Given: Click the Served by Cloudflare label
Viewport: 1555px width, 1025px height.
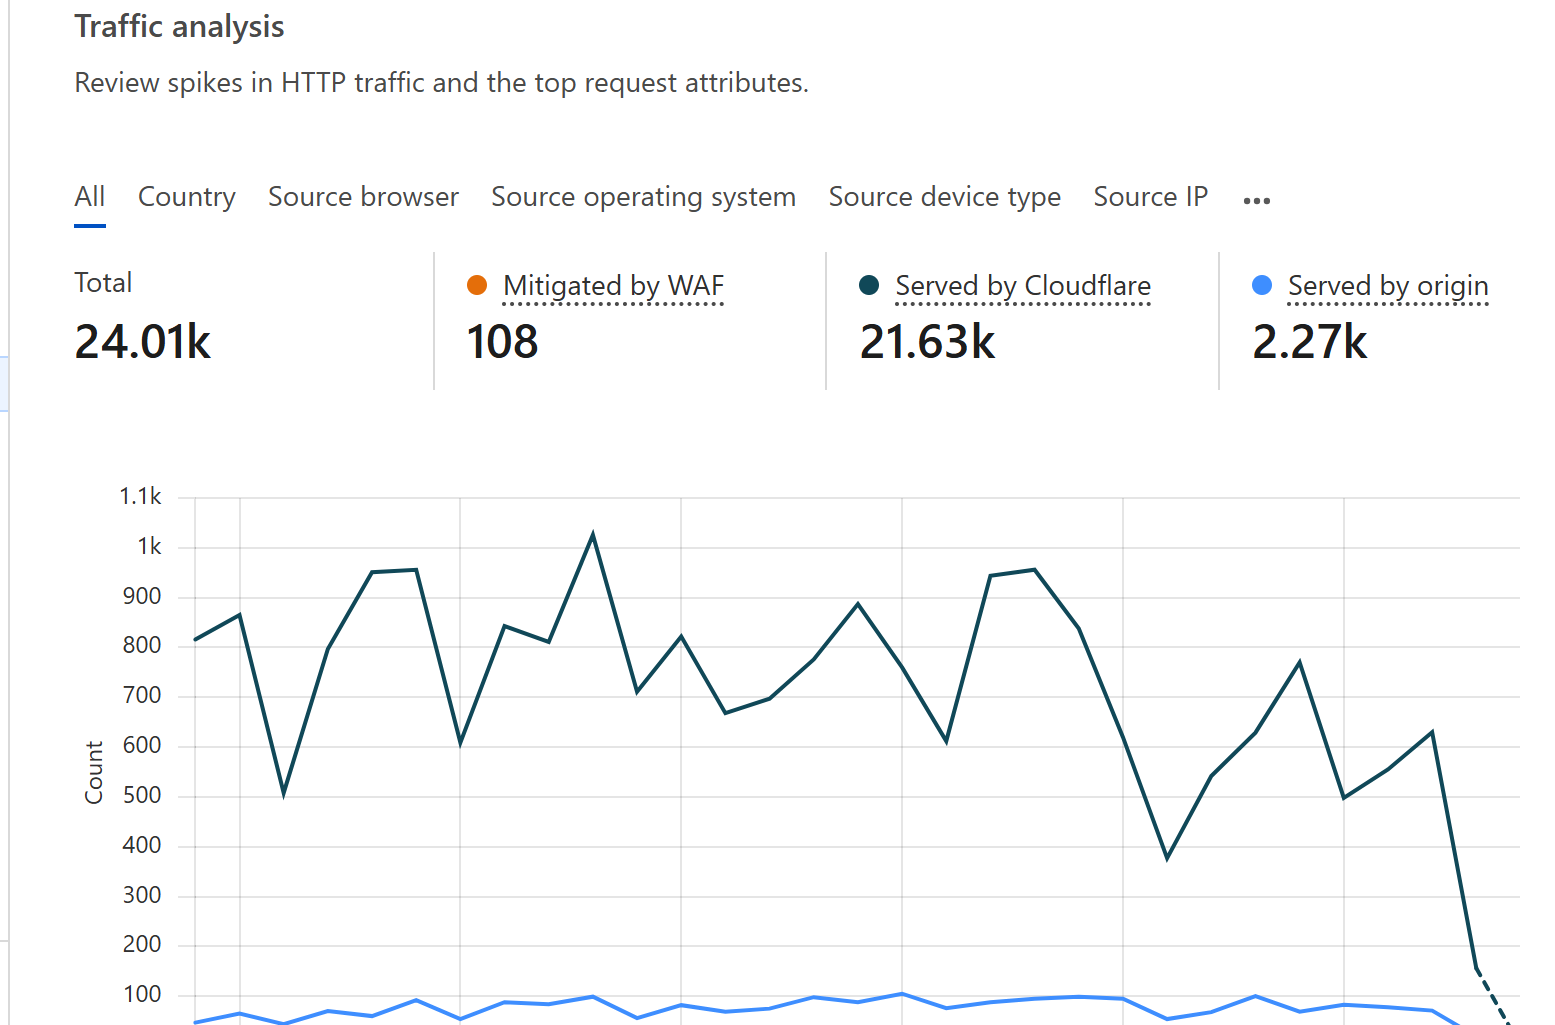Looking at the screenshot, I should pyautogui.click(x=1022, y=286).
